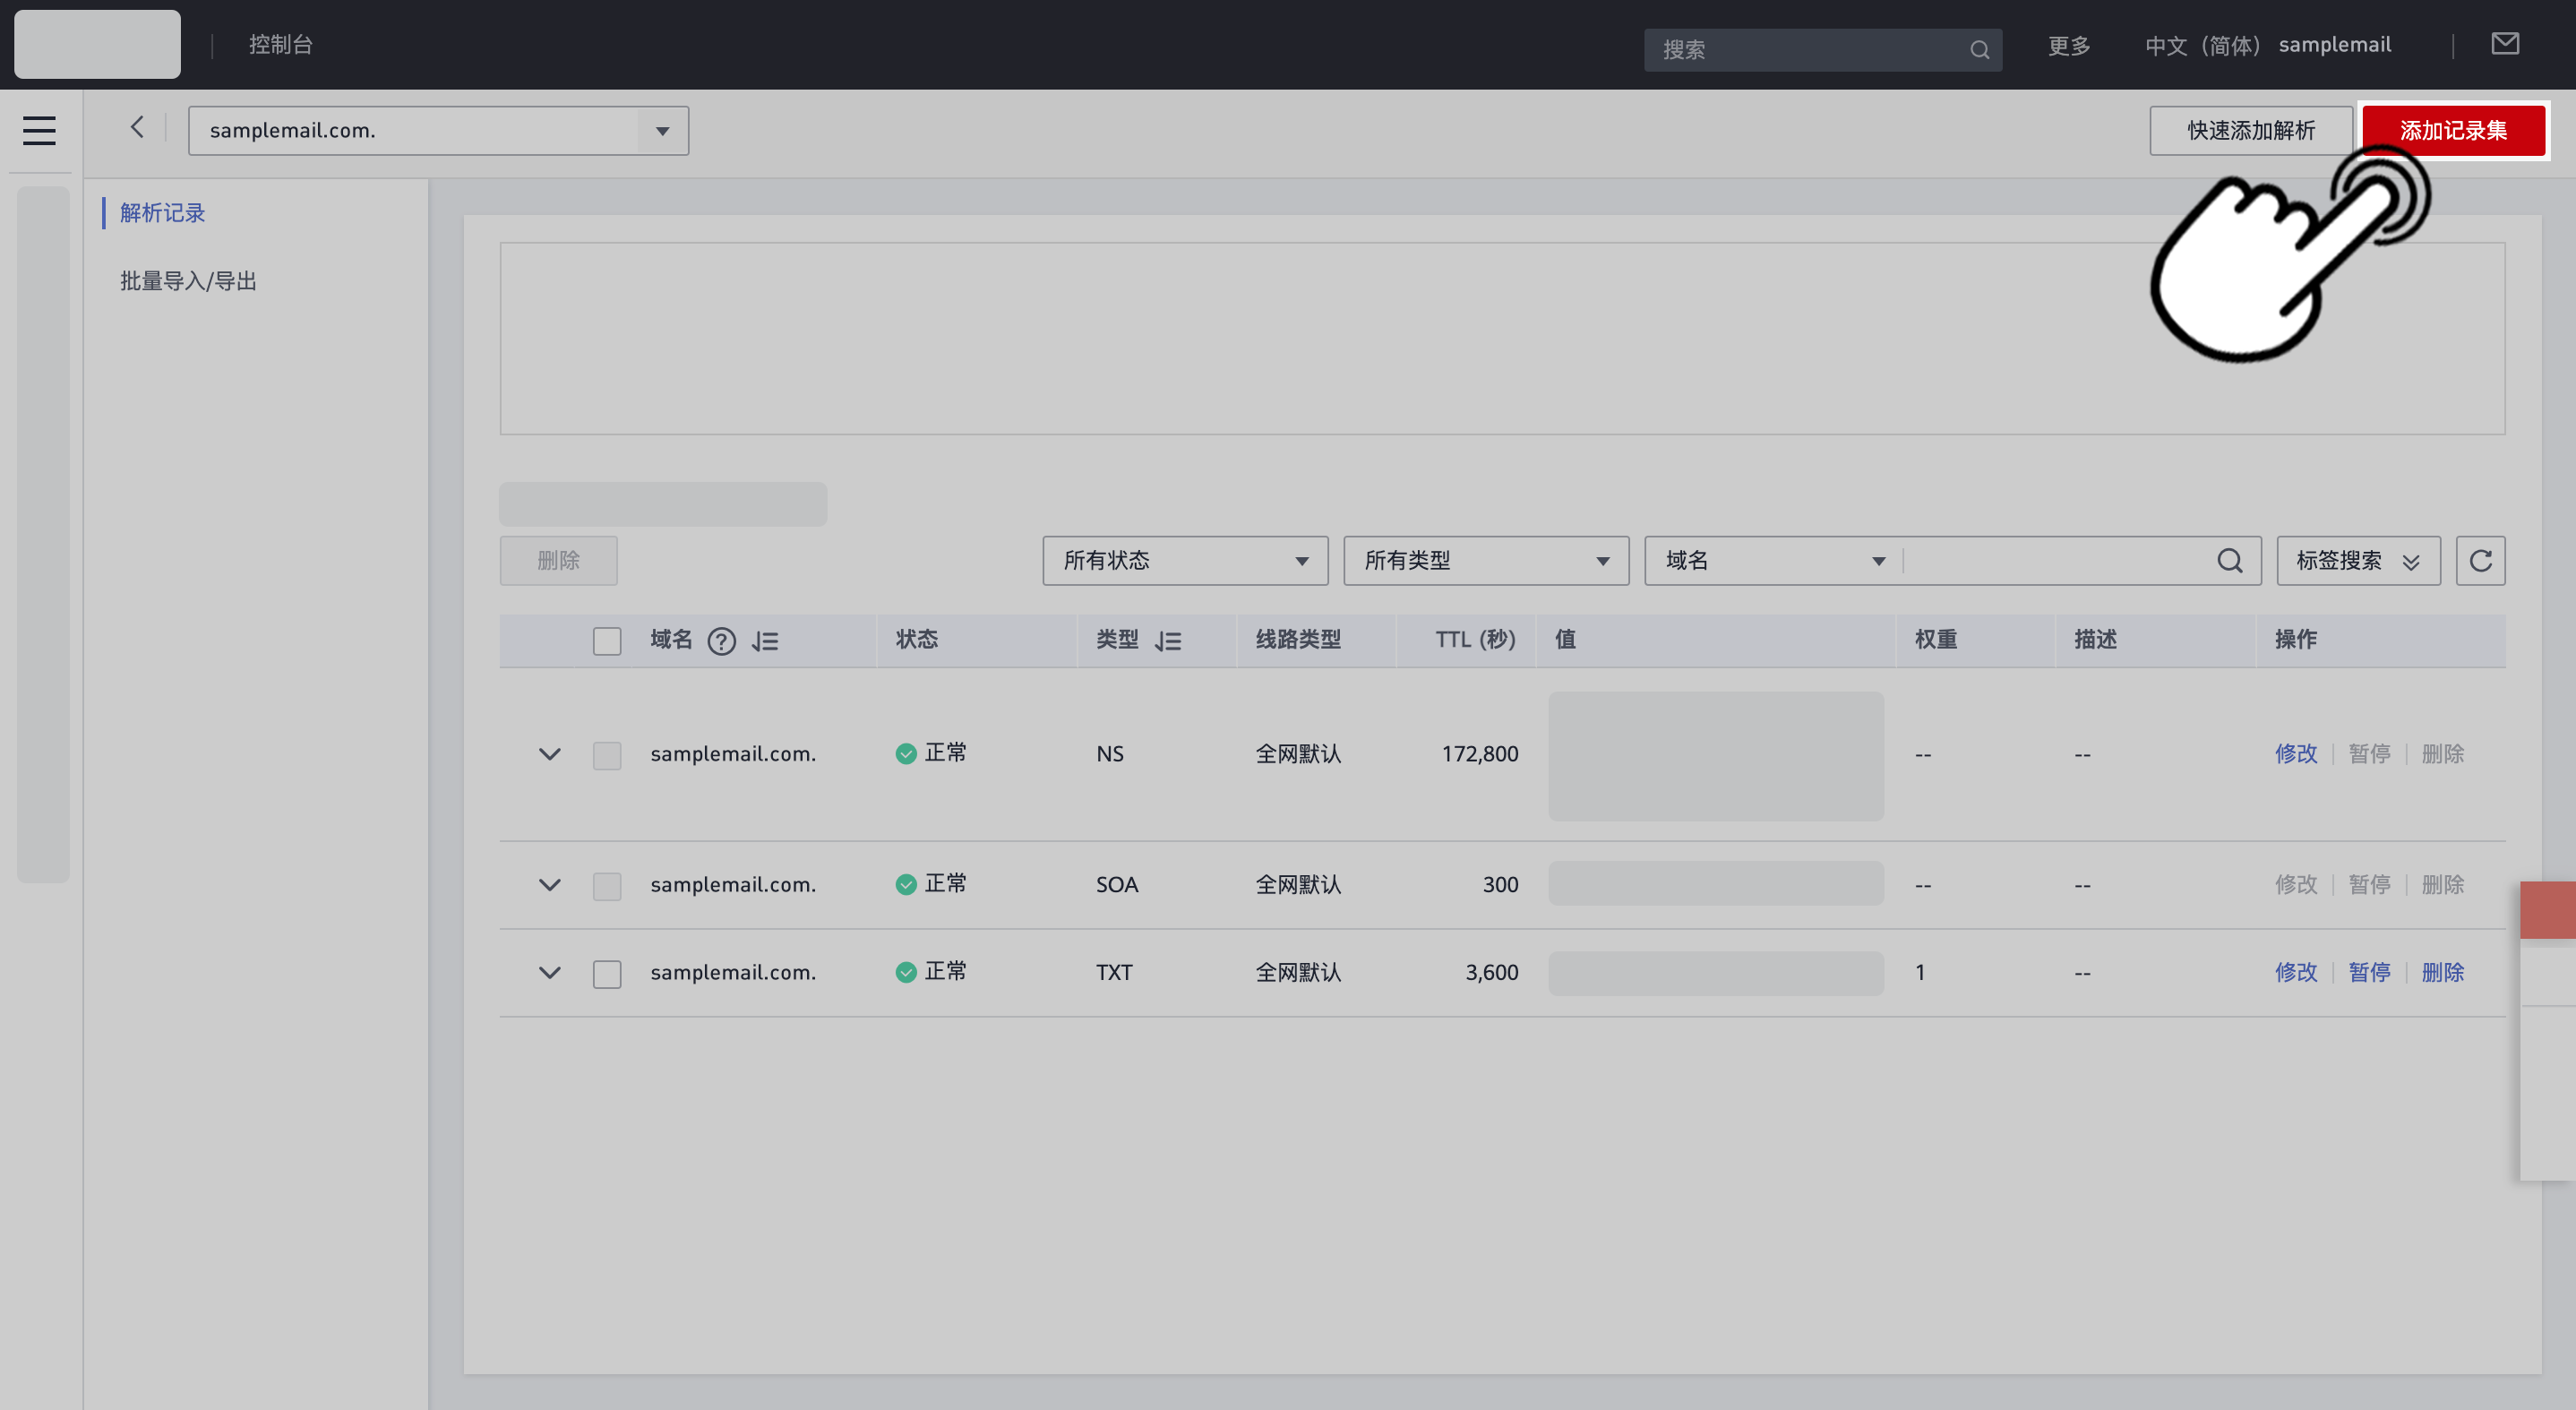This screenshot has height=1410, width=2576.
Task: Click domain name help question icon
Action: point(721,641)
